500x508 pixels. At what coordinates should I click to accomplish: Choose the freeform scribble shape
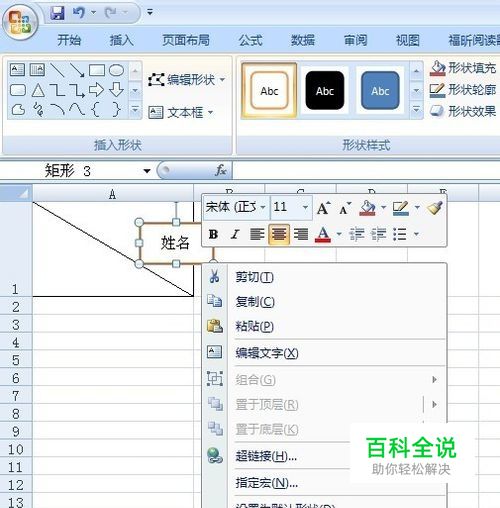click(39, 109)
